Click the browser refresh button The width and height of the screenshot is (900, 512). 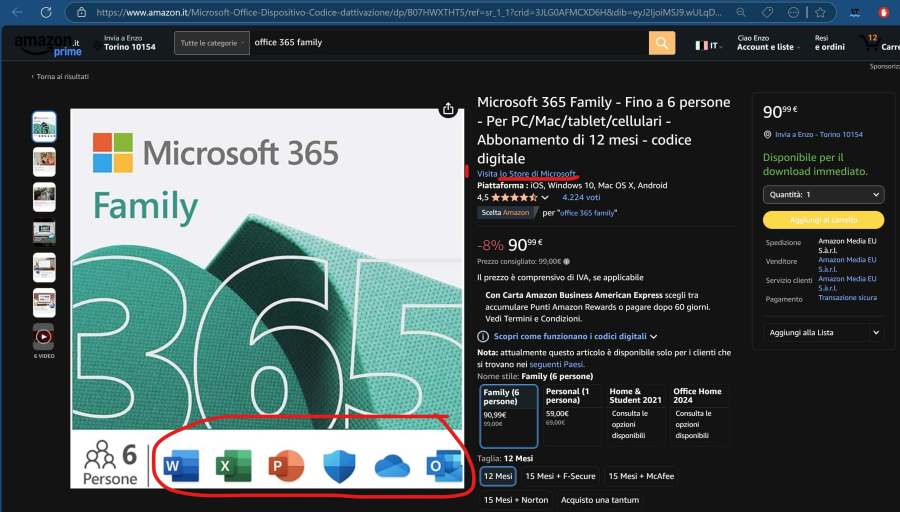click(46, 13)
